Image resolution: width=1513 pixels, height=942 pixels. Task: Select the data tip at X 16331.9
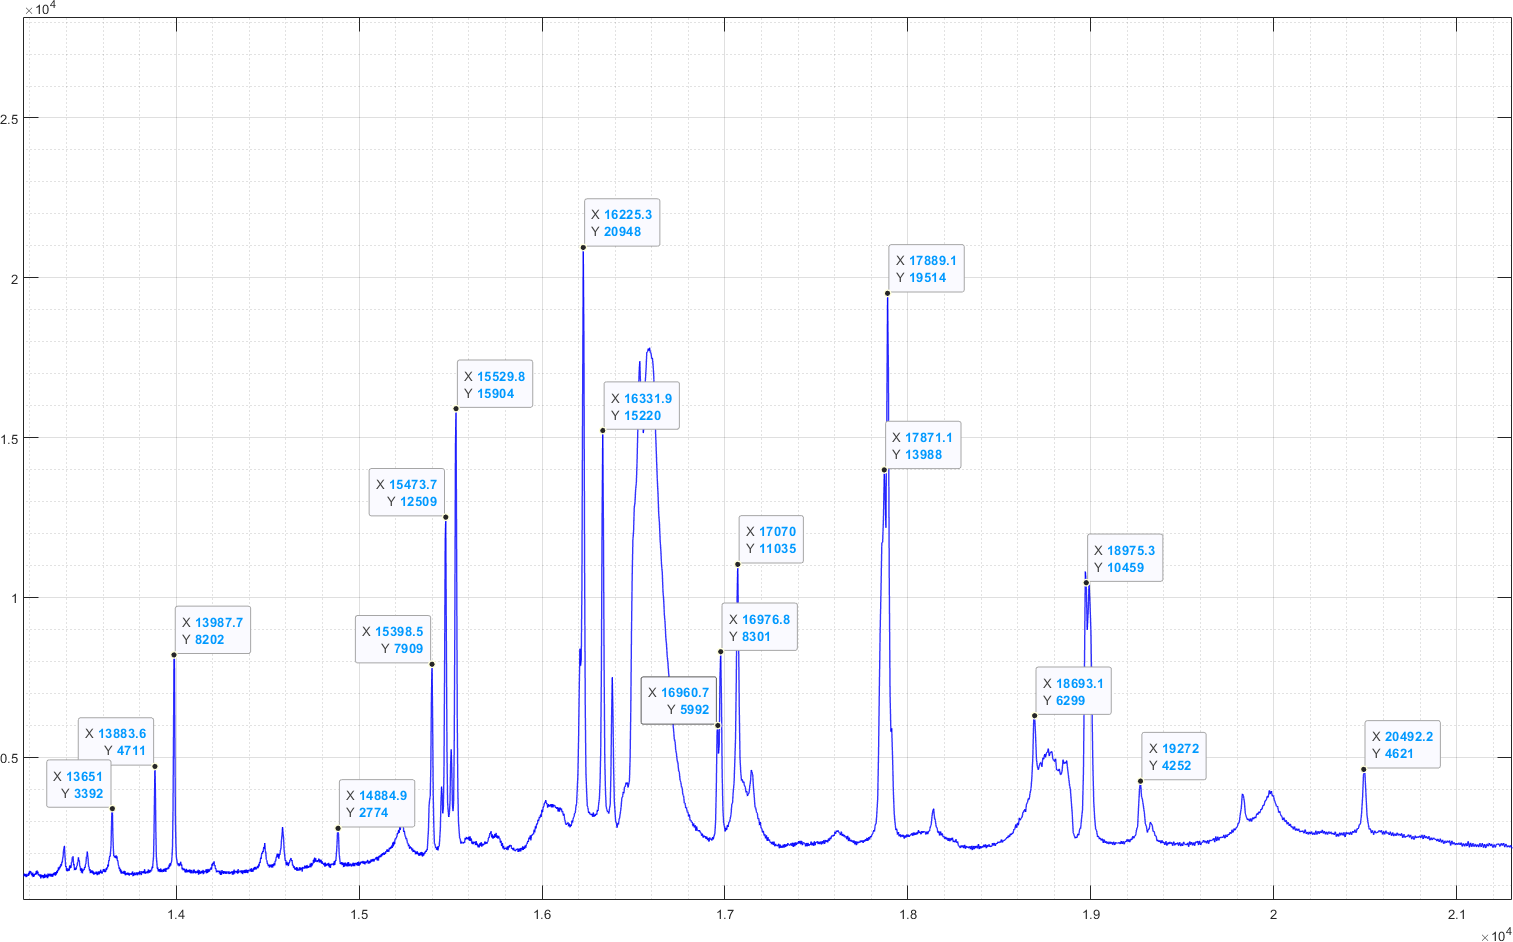pyautogui.click(x=641, y=407)
